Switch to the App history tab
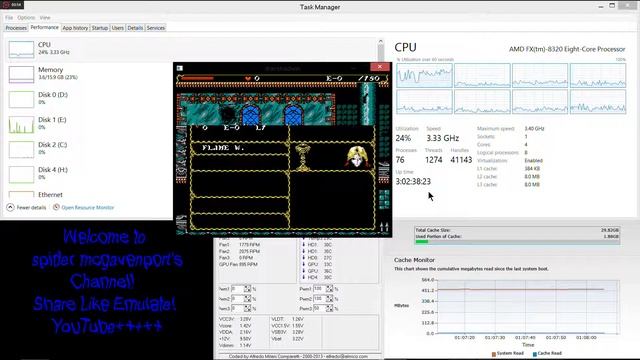 tap(75, 28)
